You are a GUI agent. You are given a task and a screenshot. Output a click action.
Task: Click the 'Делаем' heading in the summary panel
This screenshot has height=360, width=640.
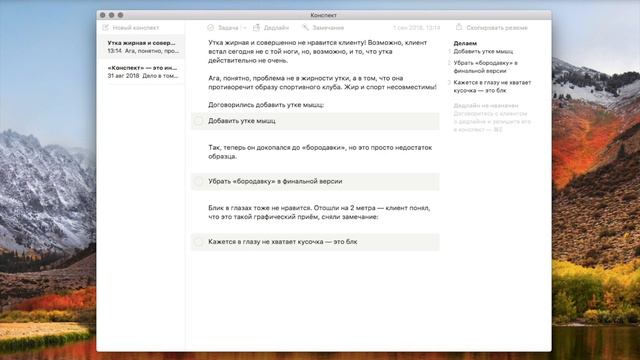465,43
